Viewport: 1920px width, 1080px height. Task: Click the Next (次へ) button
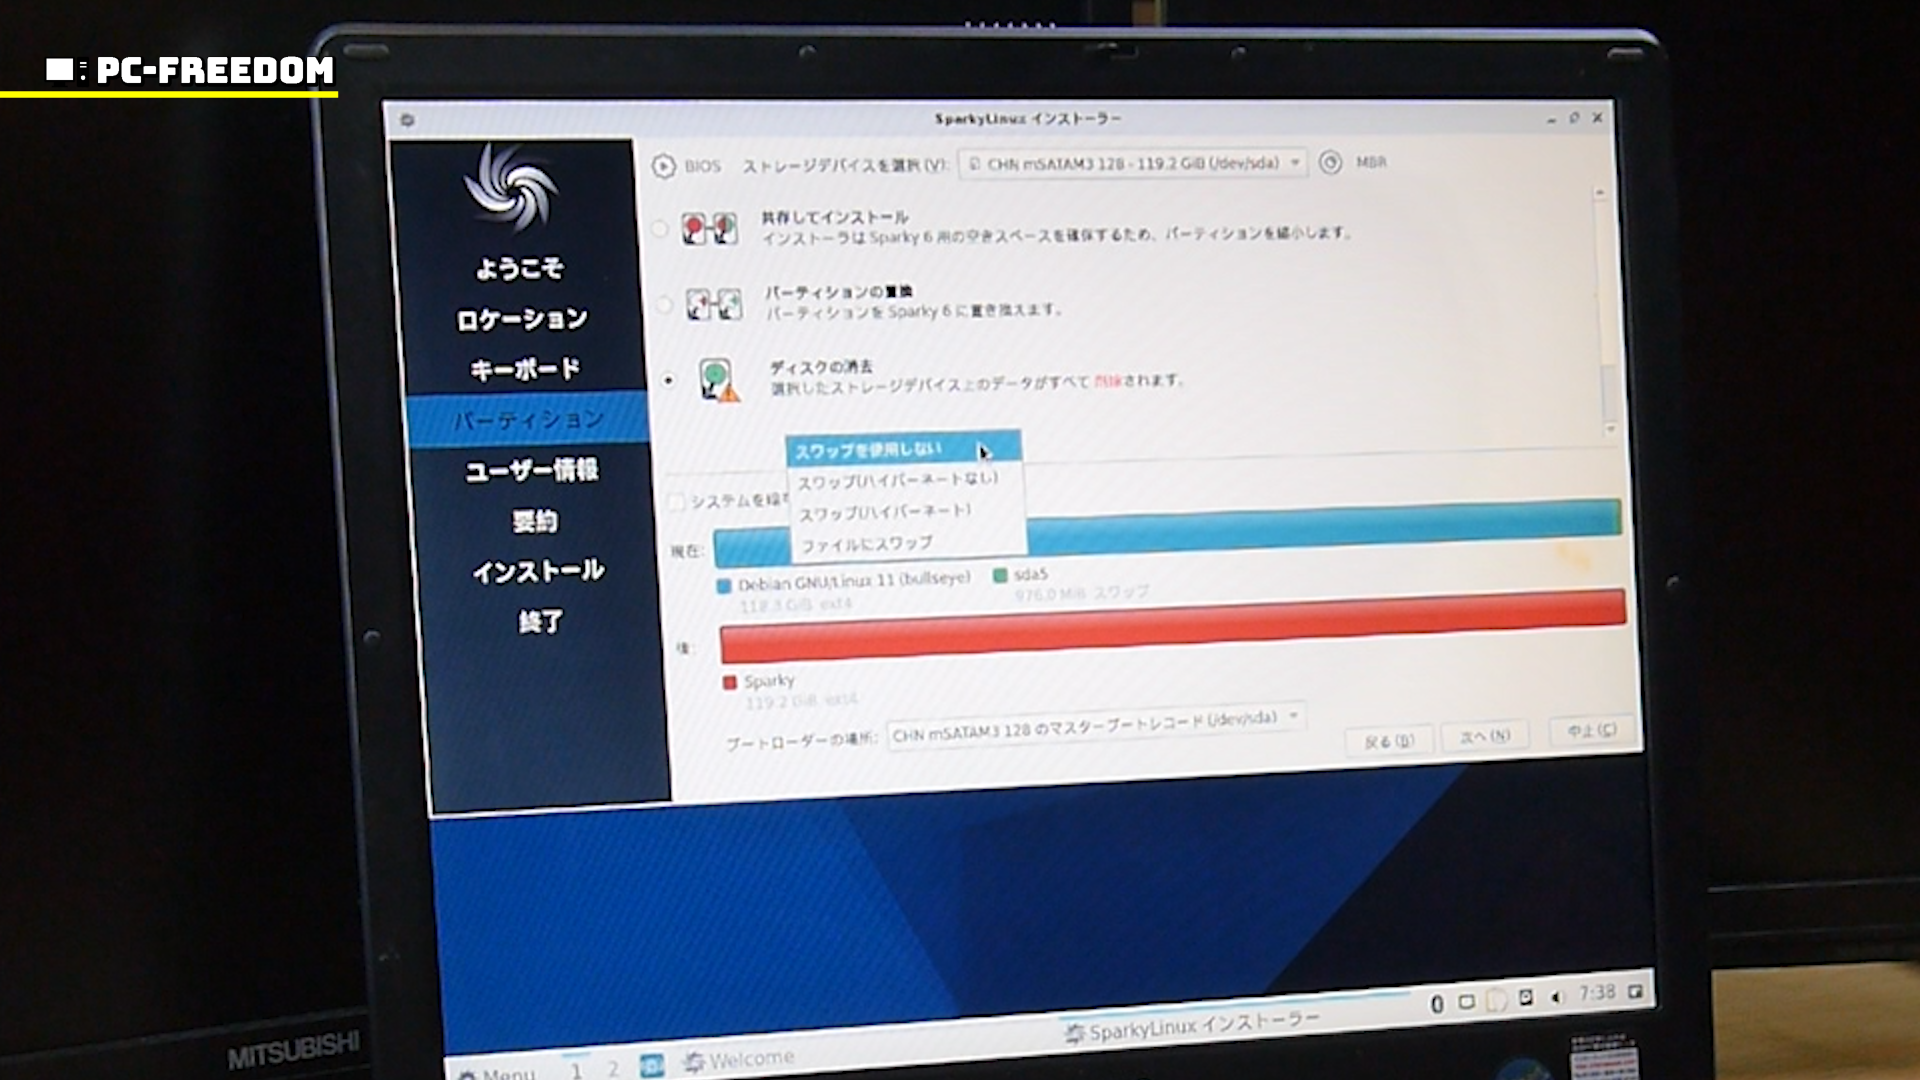point(1485,736)
